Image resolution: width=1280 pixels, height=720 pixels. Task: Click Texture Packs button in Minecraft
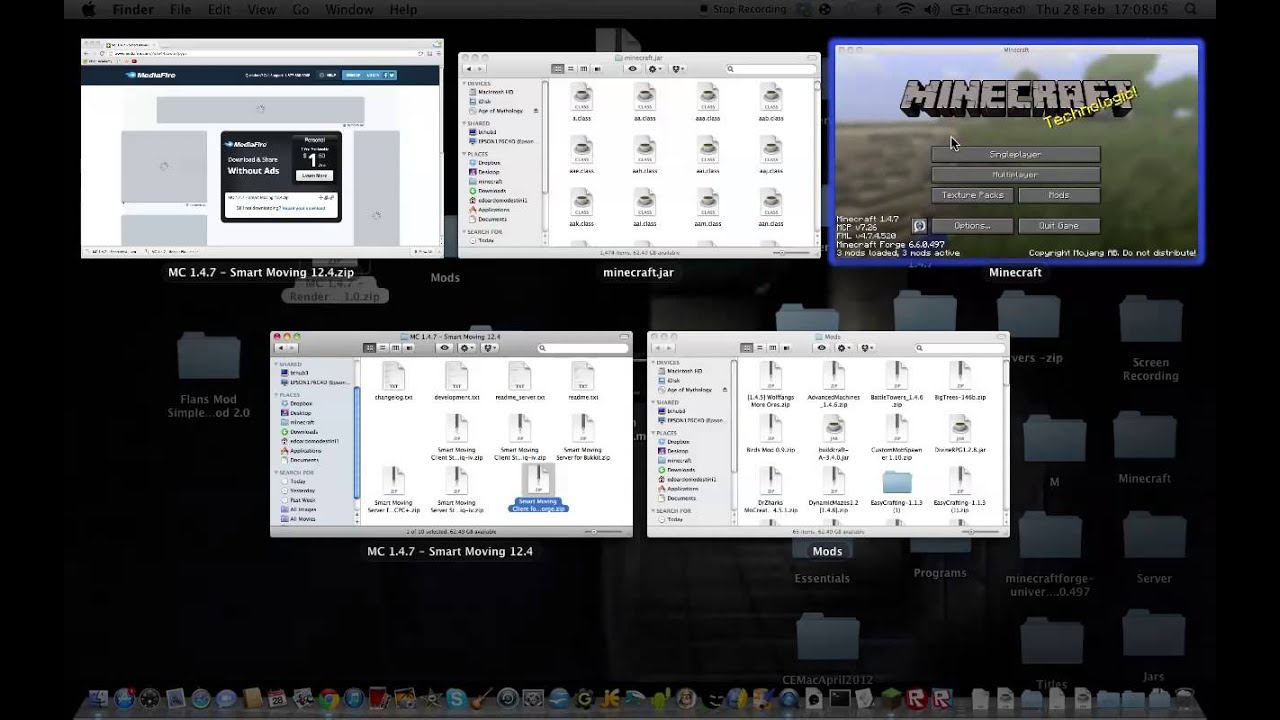pyautogui.click(x=973, y=196)
